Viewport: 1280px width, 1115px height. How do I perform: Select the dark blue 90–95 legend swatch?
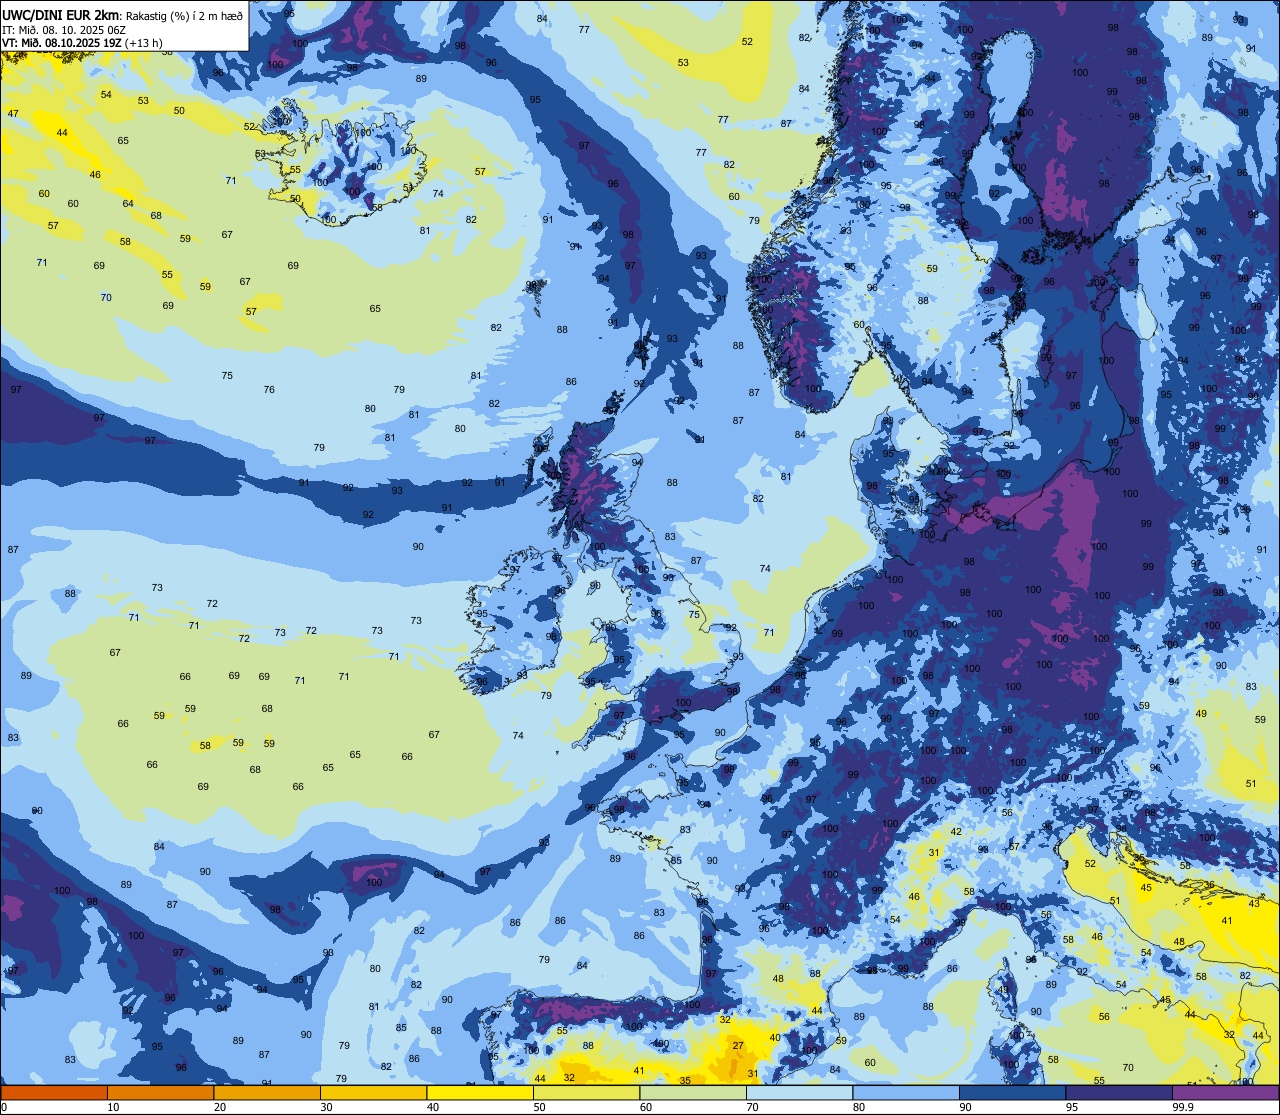[1012, 1093]
